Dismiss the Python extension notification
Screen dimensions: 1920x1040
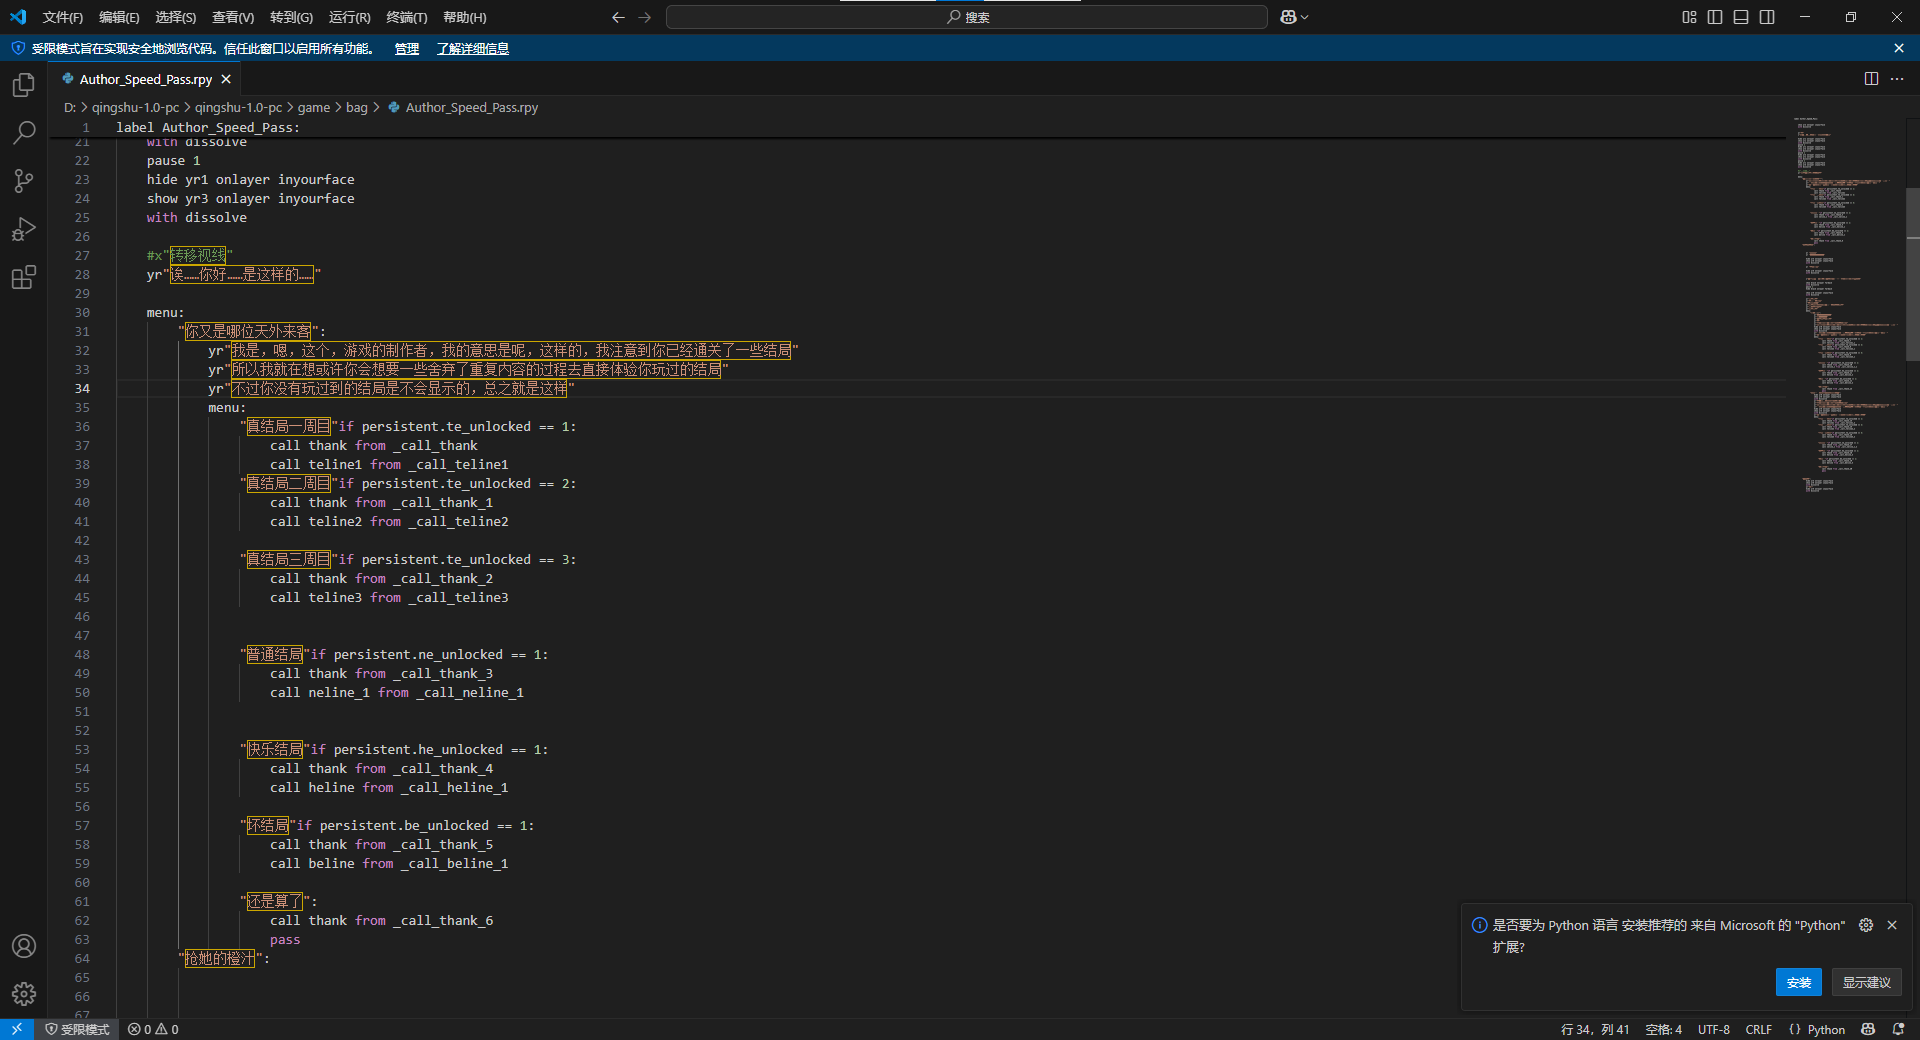pos(1892,925)
